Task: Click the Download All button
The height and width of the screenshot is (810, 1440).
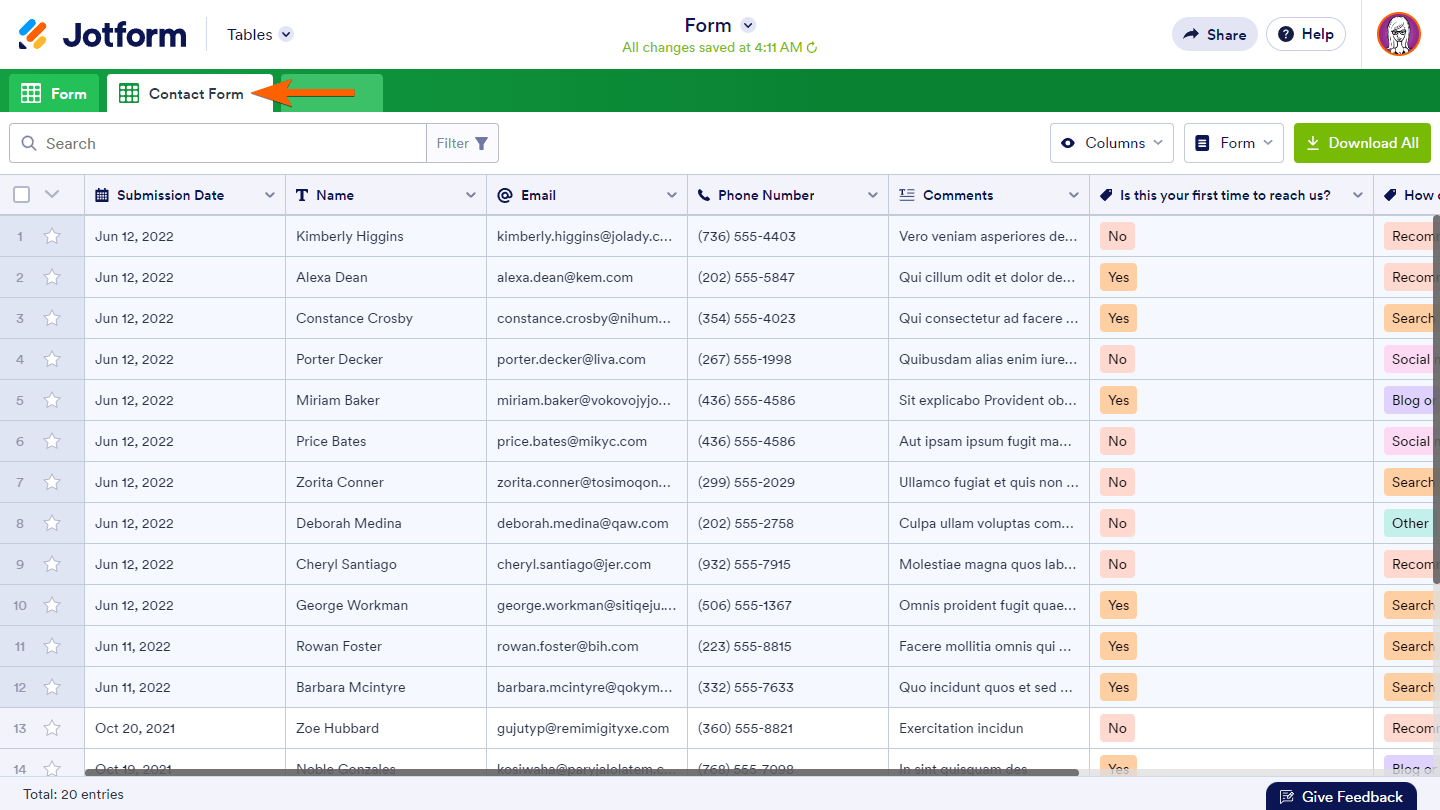Action: coord(1362,143)
